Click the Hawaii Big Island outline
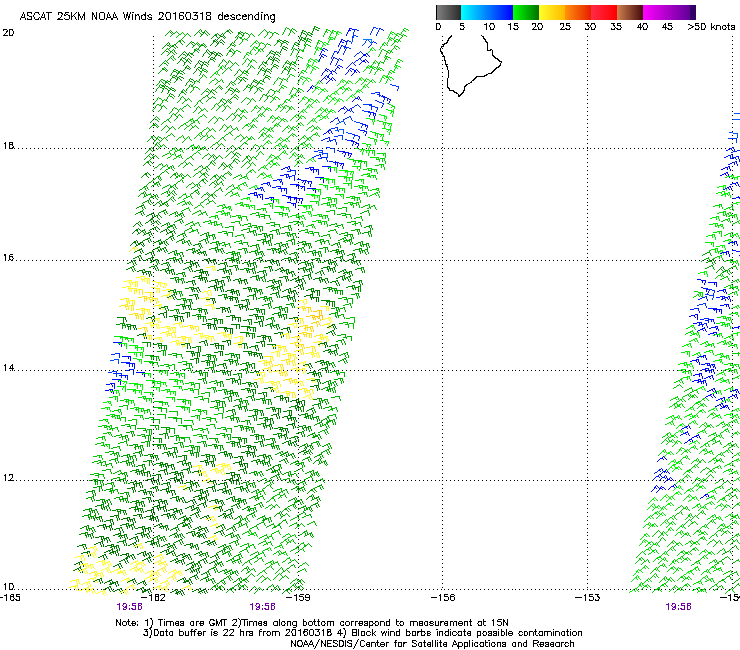 pos(471,66)
